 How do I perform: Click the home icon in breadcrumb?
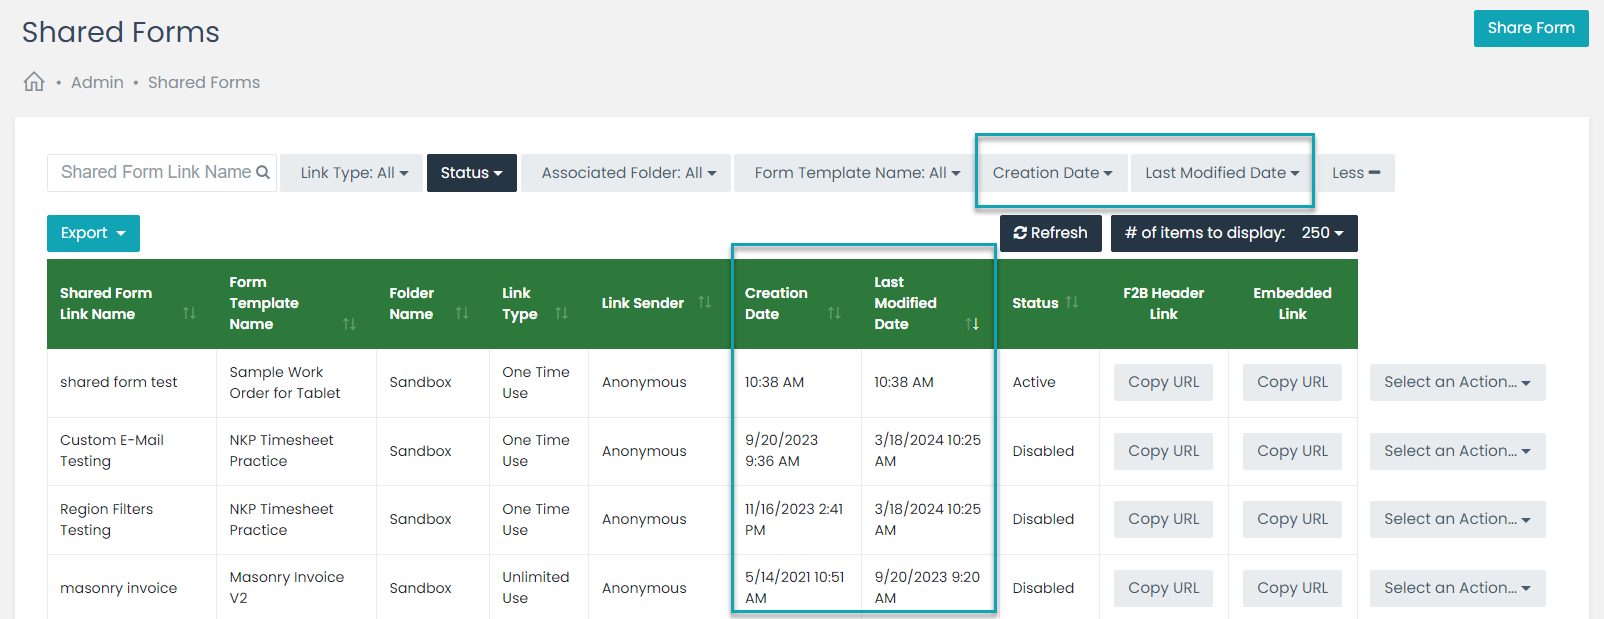(x=34, y=82)
